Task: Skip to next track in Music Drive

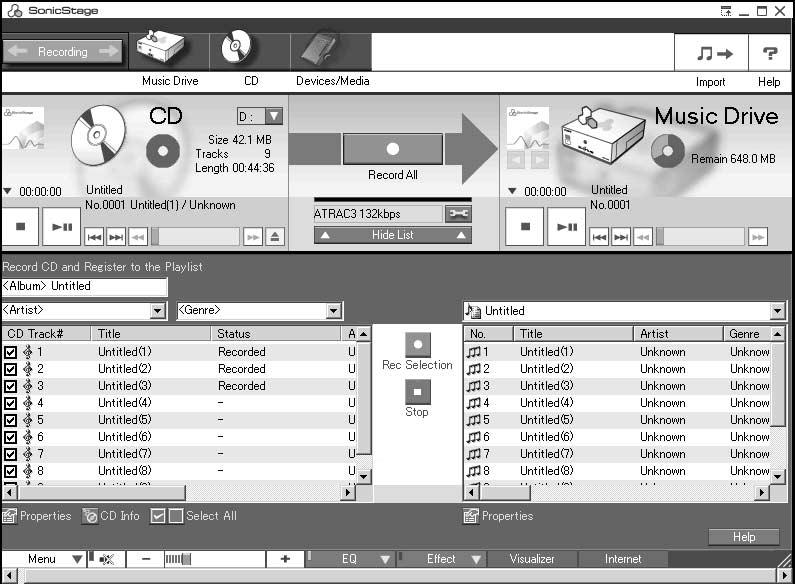Action: 621,237
